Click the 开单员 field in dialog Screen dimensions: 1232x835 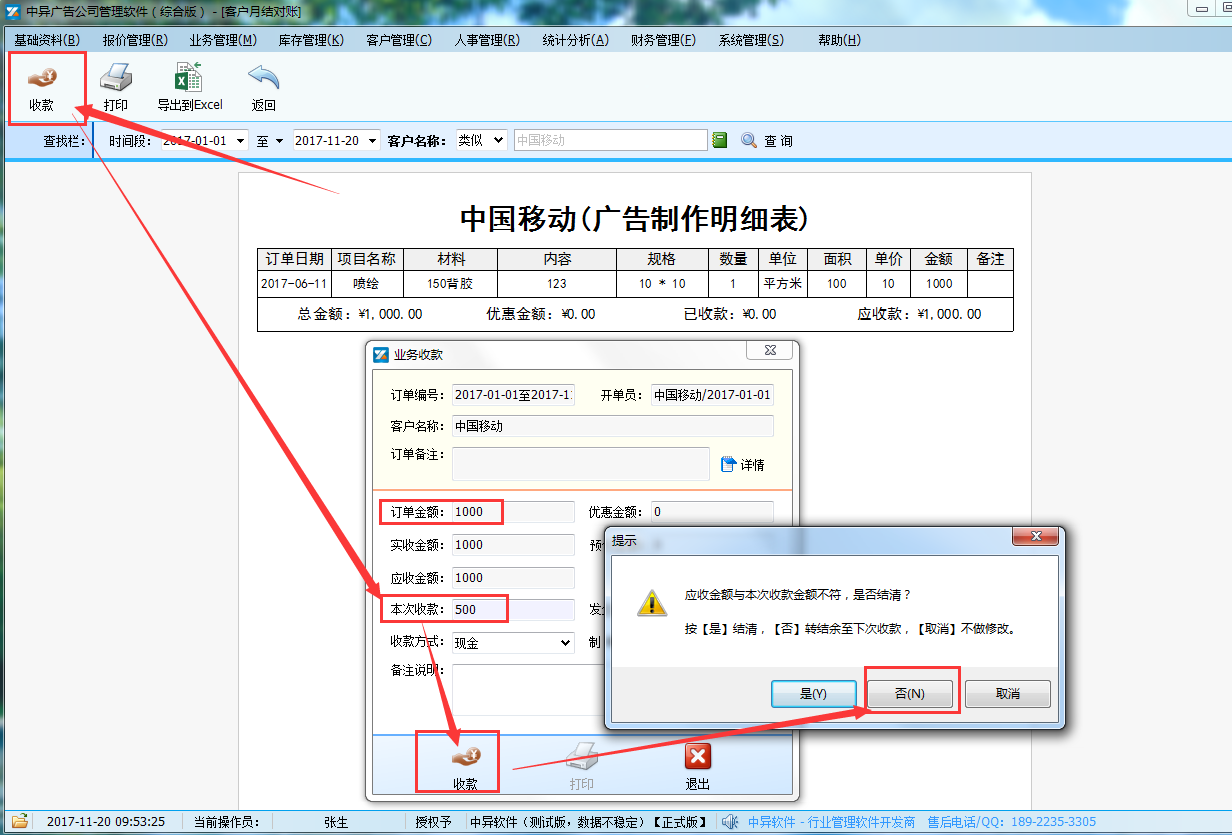712,395
